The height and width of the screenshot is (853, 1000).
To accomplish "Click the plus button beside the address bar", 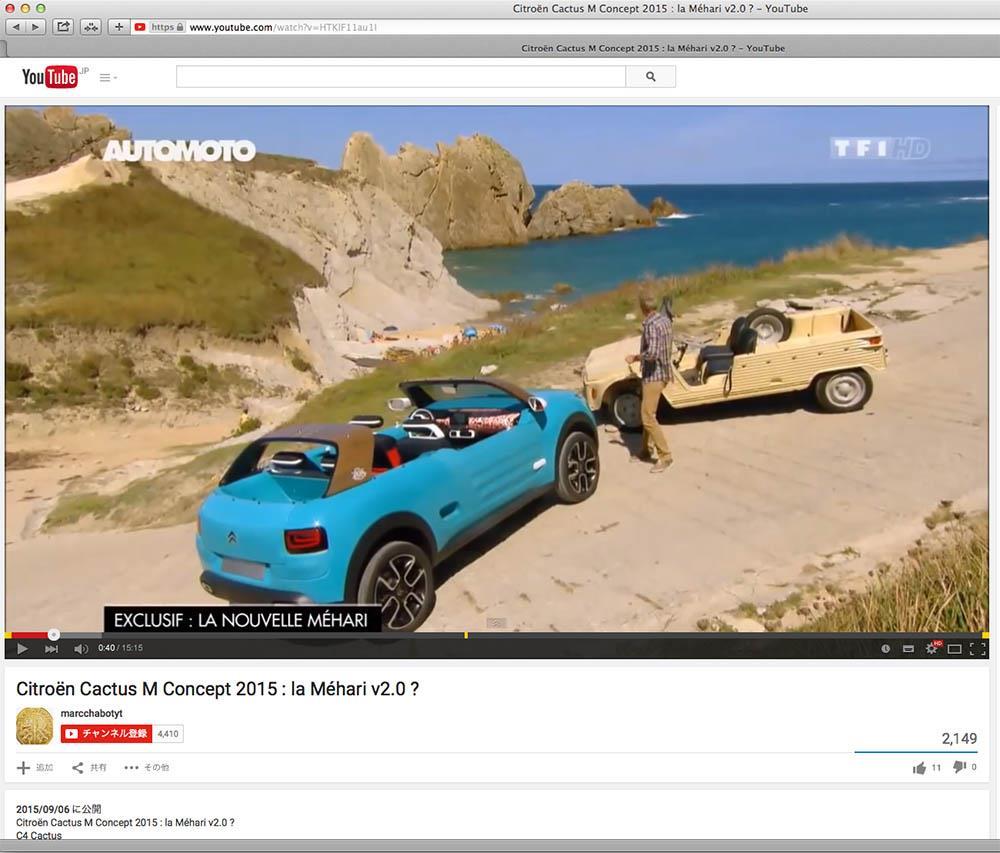I will (119, 27).
